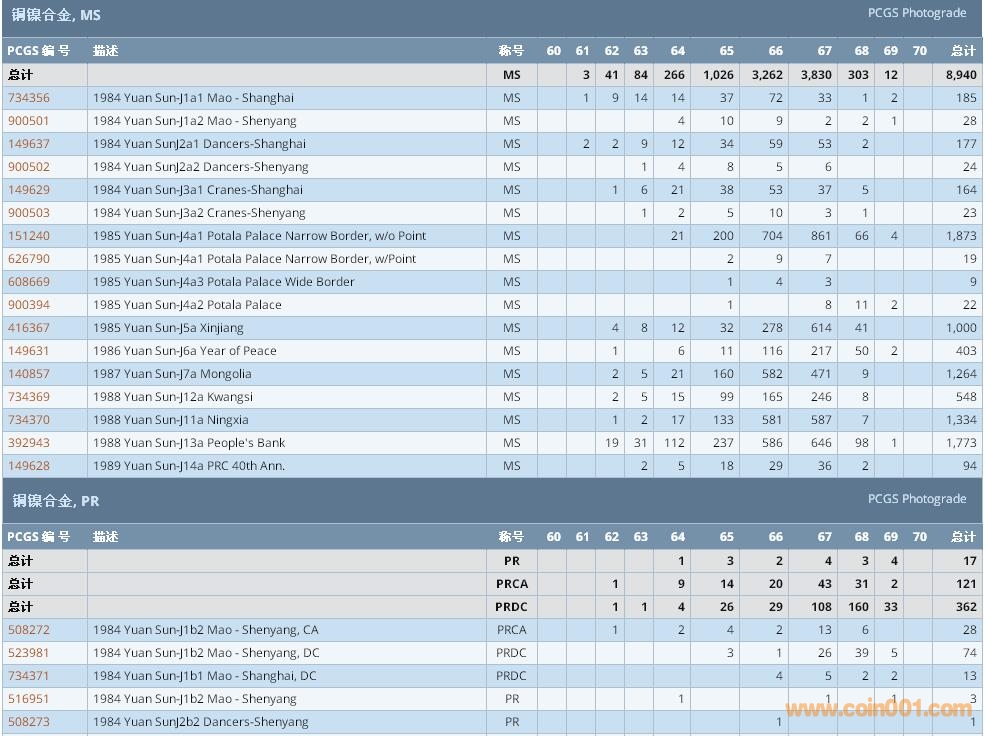Click PCGS number 523981 Shenyang DC link

coord(29,653)
